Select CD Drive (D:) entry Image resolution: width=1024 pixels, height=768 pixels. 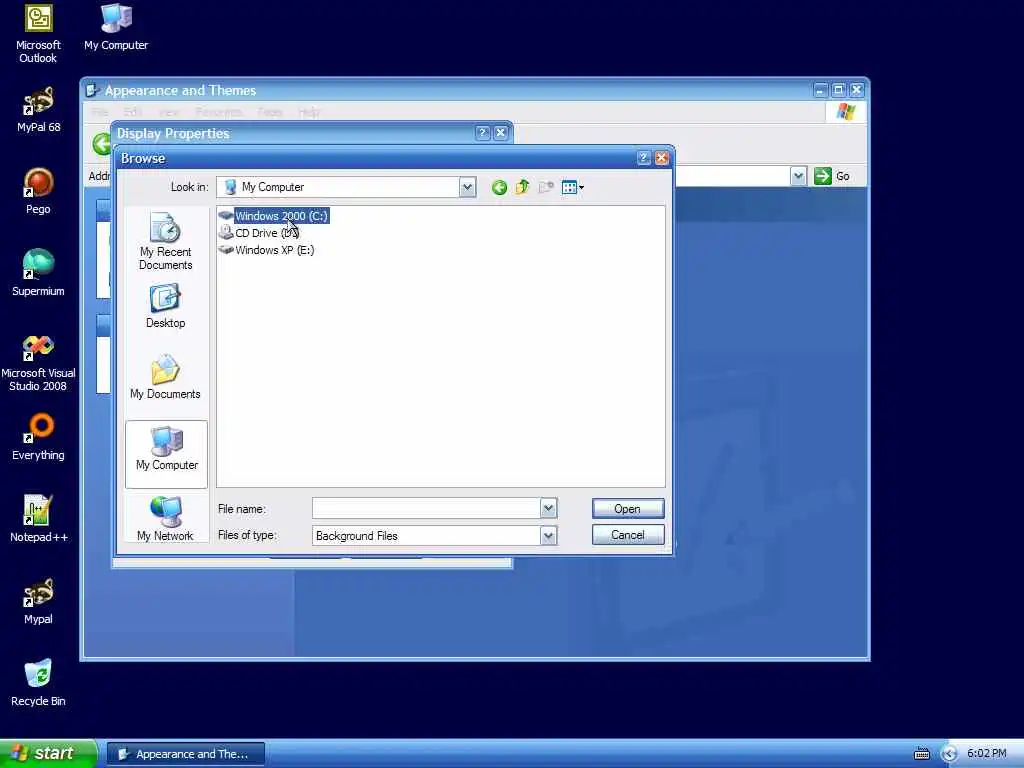coord(259,233)
